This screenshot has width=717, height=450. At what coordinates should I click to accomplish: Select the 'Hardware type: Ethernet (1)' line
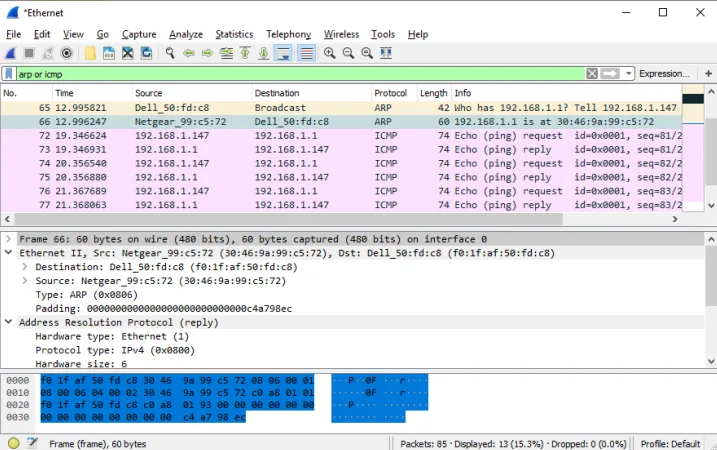[112, 336]
